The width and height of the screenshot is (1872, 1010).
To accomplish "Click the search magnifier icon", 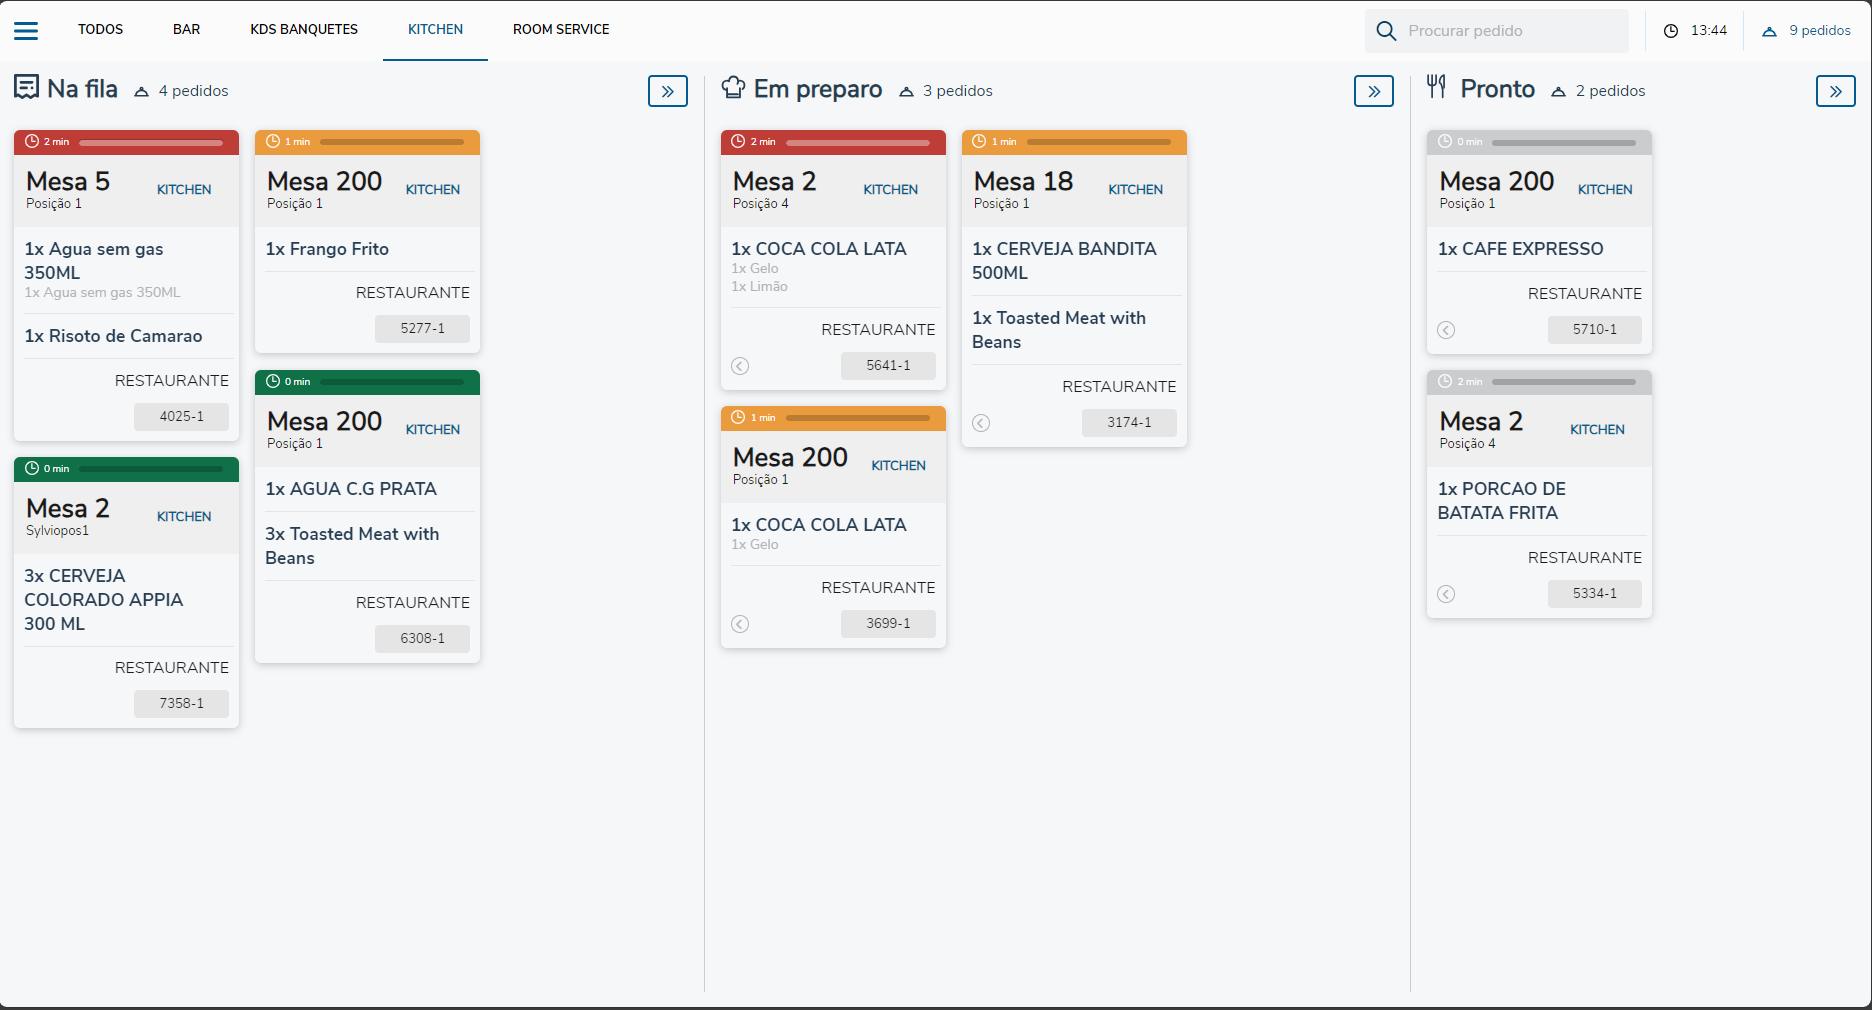I will coord(1386,31).
